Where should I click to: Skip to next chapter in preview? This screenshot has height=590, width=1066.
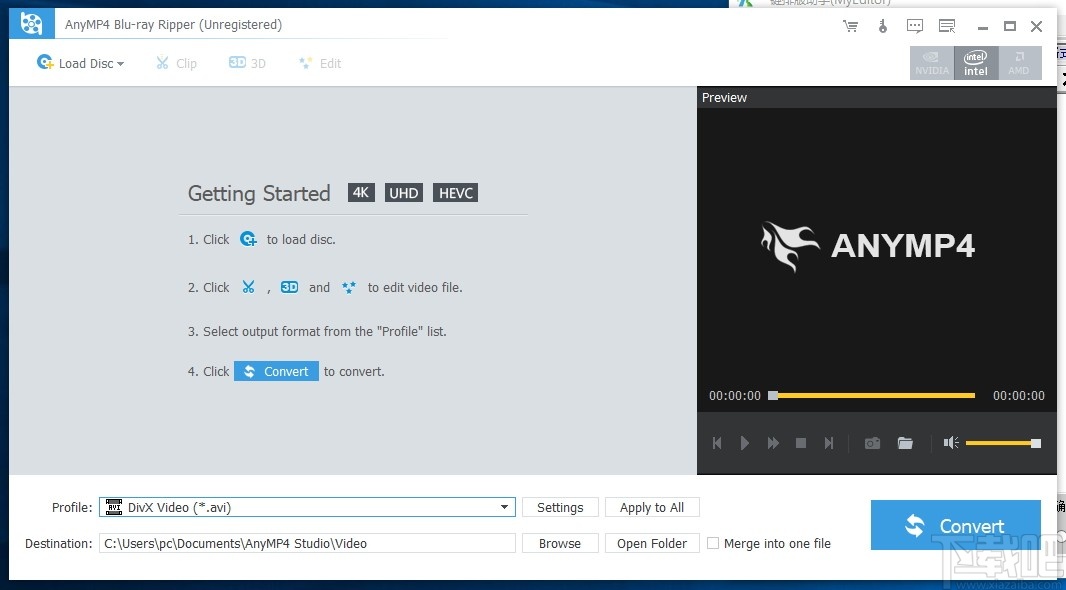tap(829, 443)
